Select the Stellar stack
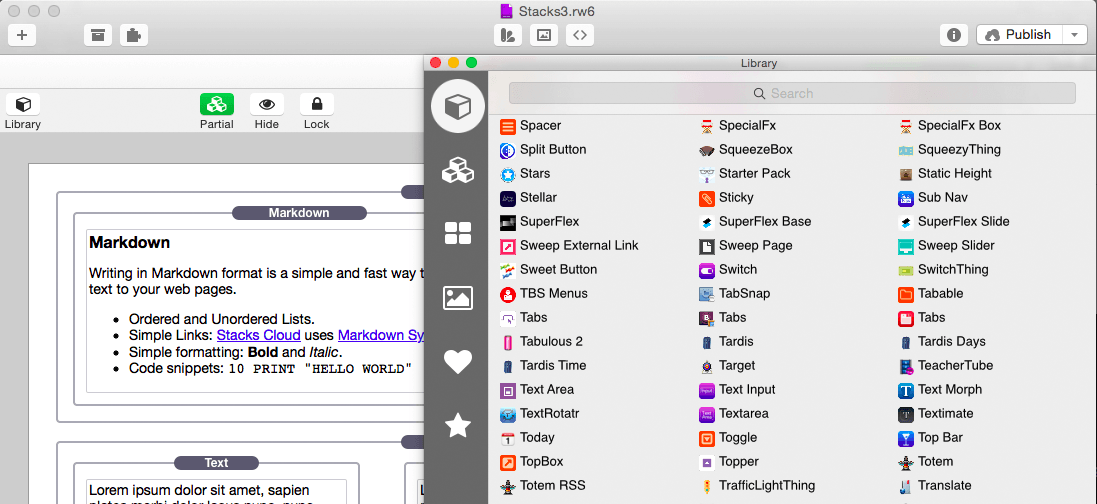The width and height of the screenshot is (1097, 504). point(528,197)
